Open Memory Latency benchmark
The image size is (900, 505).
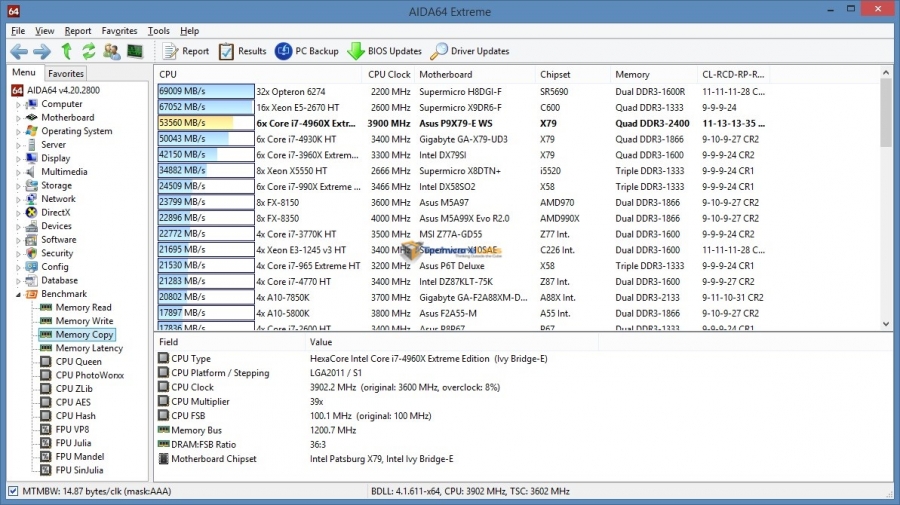89,348
